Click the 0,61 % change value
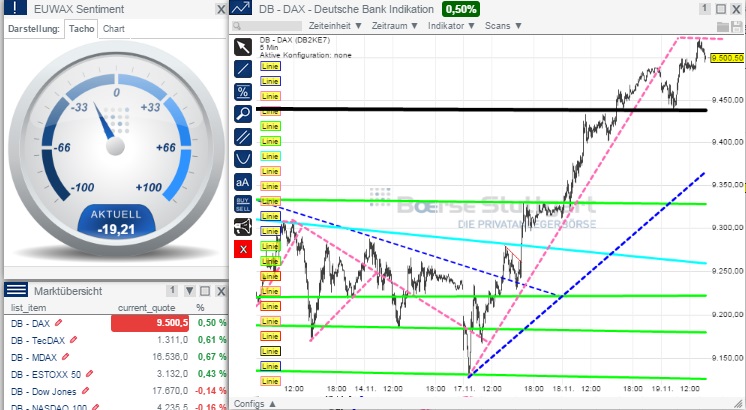Viewport: 746px width, 410px height. click(212, 340)
